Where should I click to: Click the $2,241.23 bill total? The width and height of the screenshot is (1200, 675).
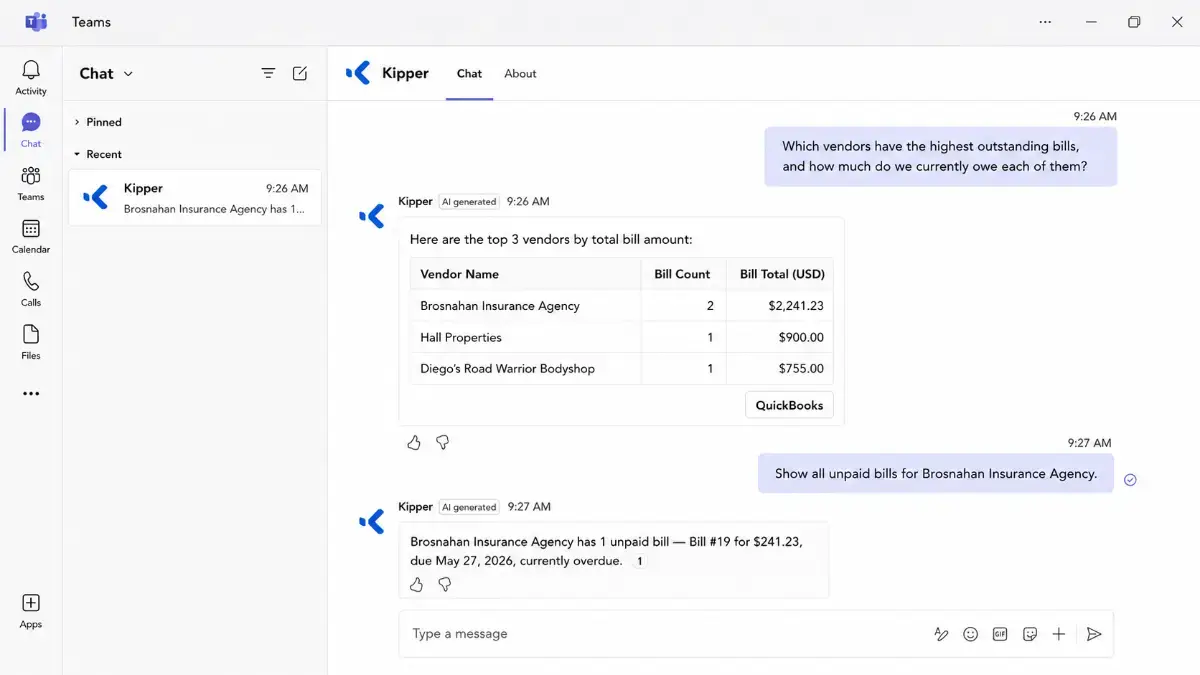796,306
